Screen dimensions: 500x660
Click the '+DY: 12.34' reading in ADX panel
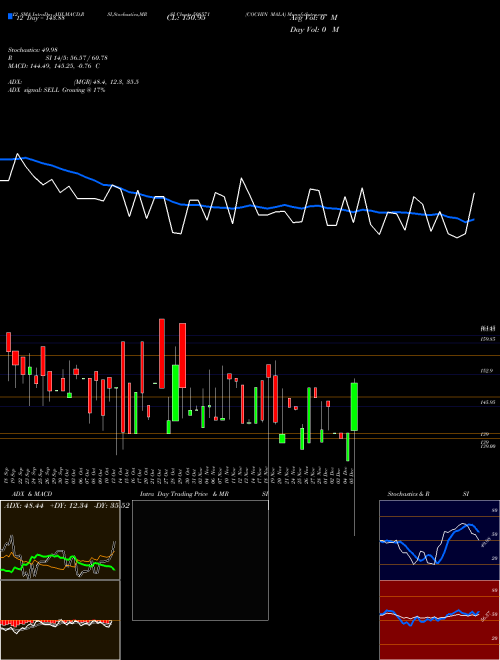(x=69, y=506)
